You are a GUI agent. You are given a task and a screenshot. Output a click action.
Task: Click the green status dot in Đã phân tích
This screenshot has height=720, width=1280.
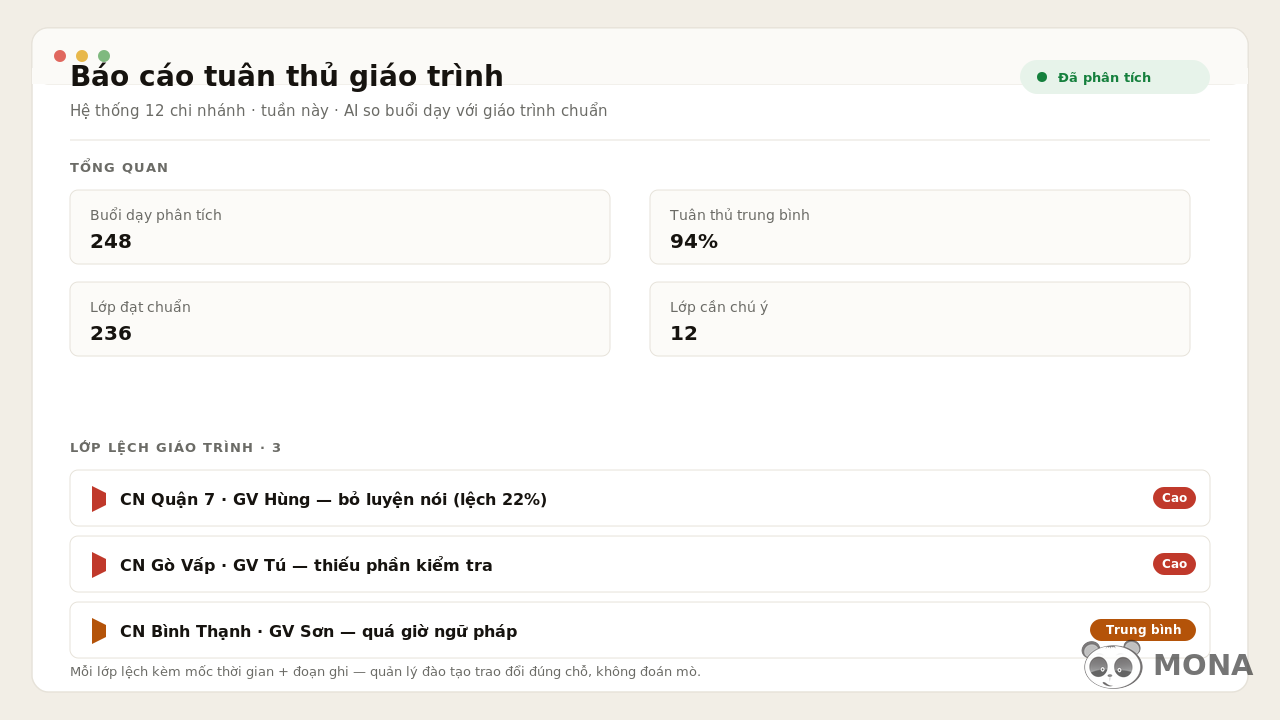(1042, 77)
